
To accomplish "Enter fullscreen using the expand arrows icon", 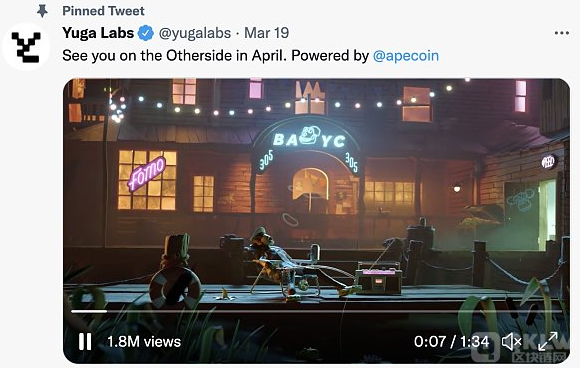I will (x=547, y=341).
